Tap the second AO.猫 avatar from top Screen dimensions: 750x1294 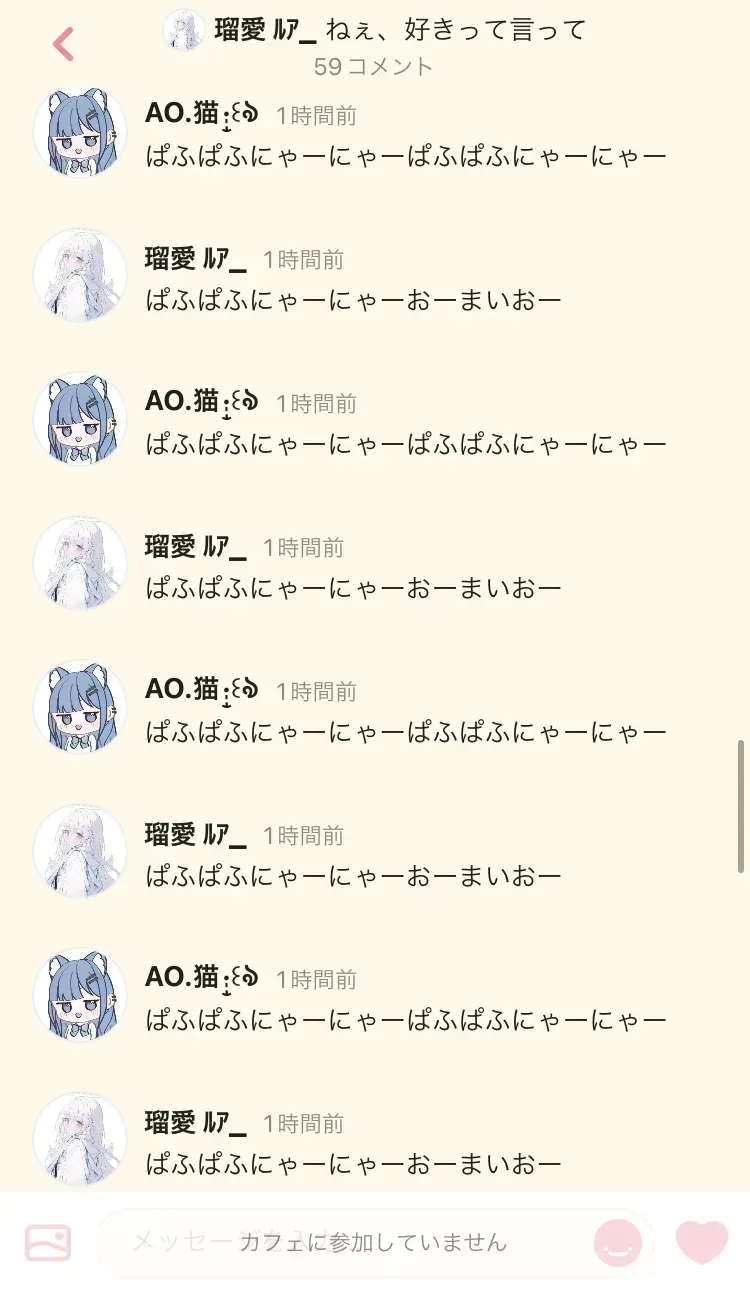[80, 419]
